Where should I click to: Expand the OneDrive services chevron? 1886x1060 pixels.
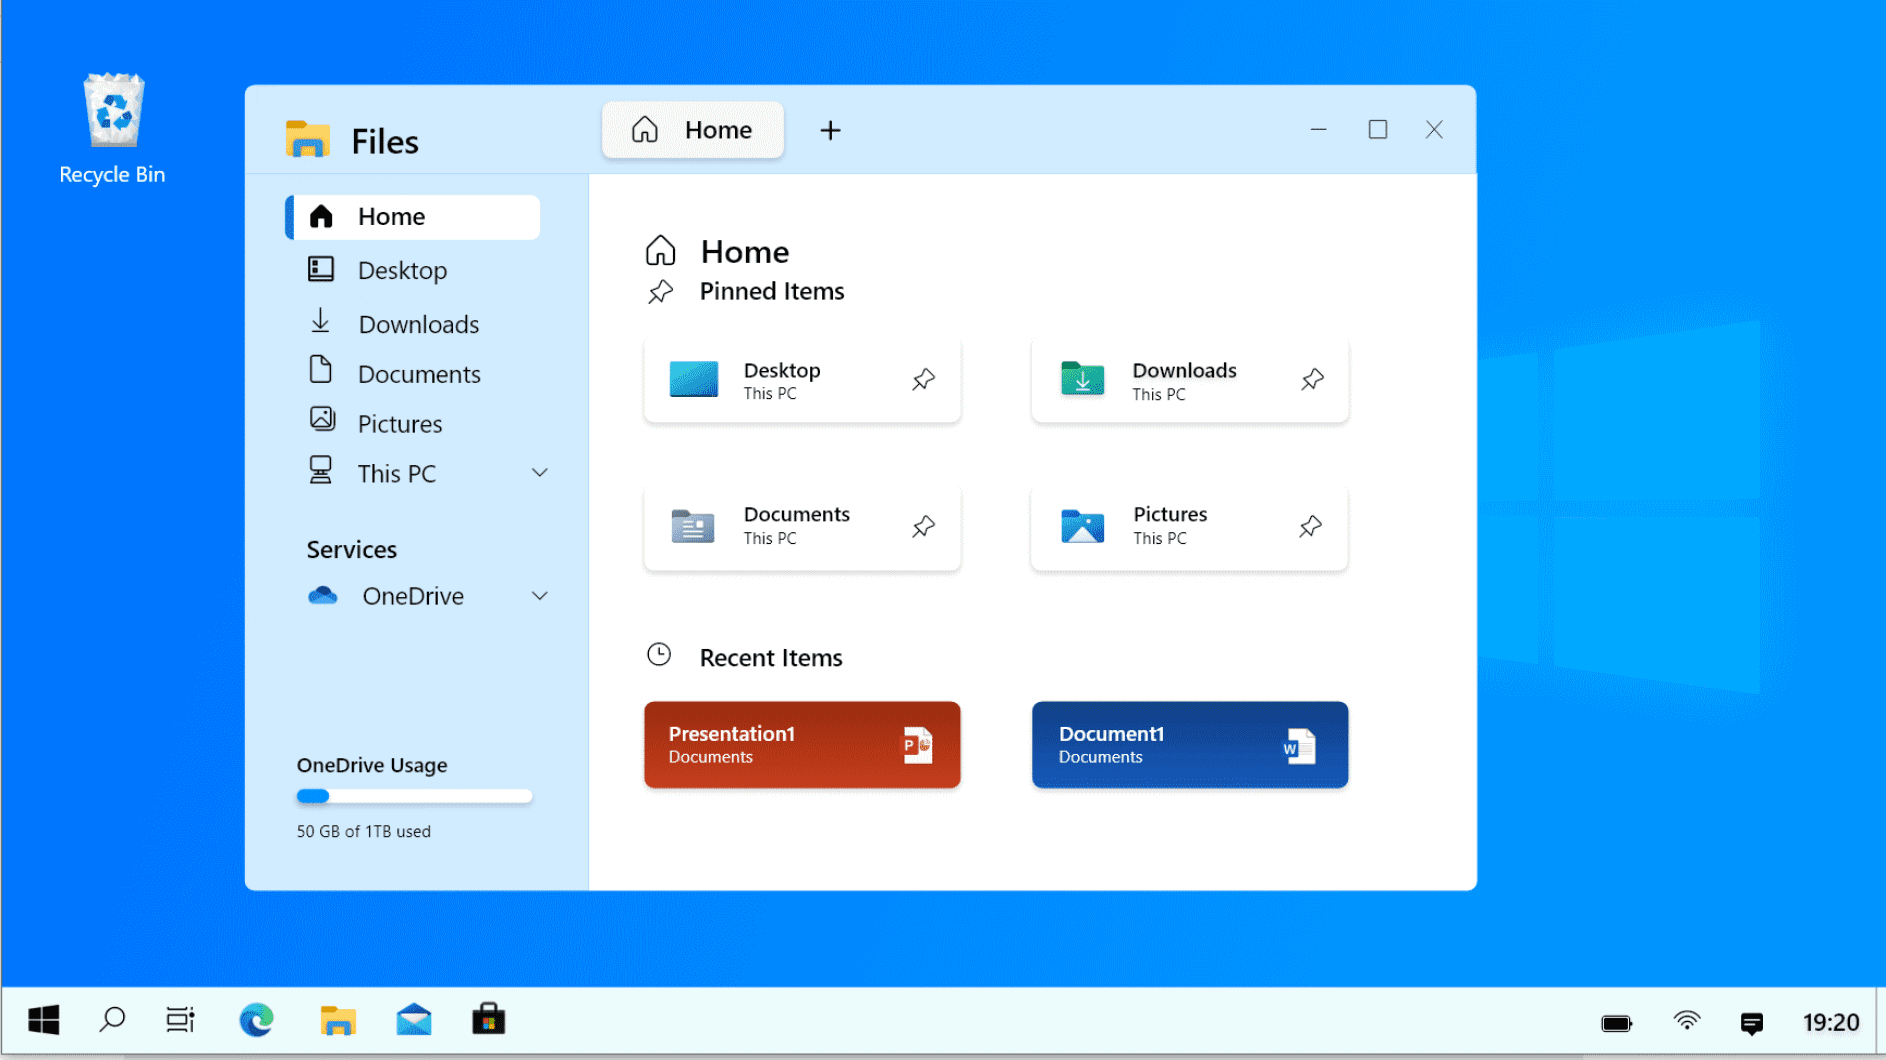pos(539,596)
